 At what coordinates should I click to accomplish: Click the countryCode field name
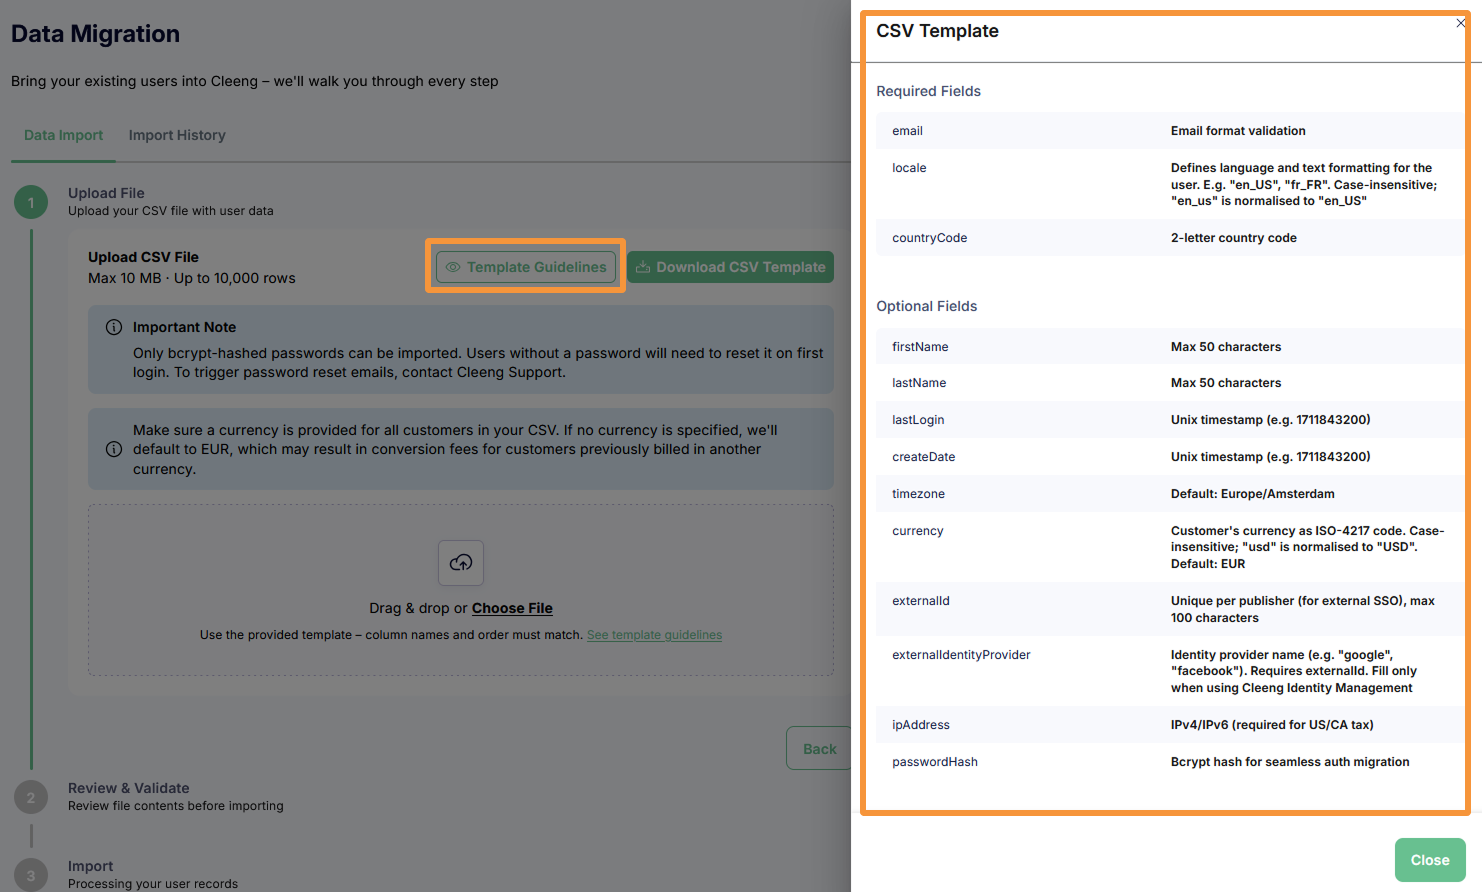(x=929, y=238)
